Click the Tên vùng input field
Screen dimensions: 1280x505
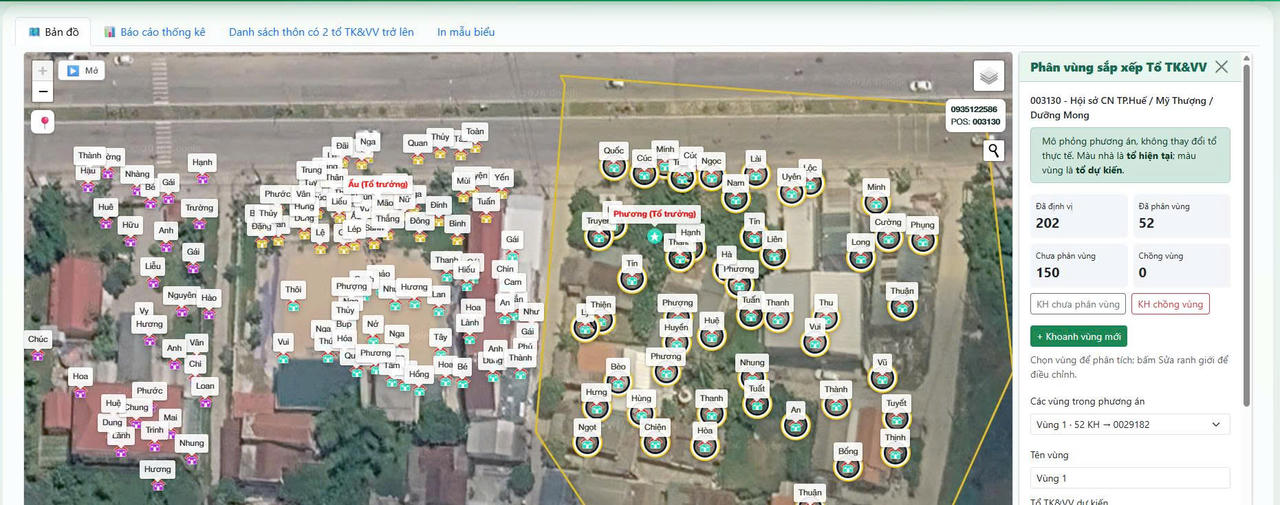[1130, 478]
